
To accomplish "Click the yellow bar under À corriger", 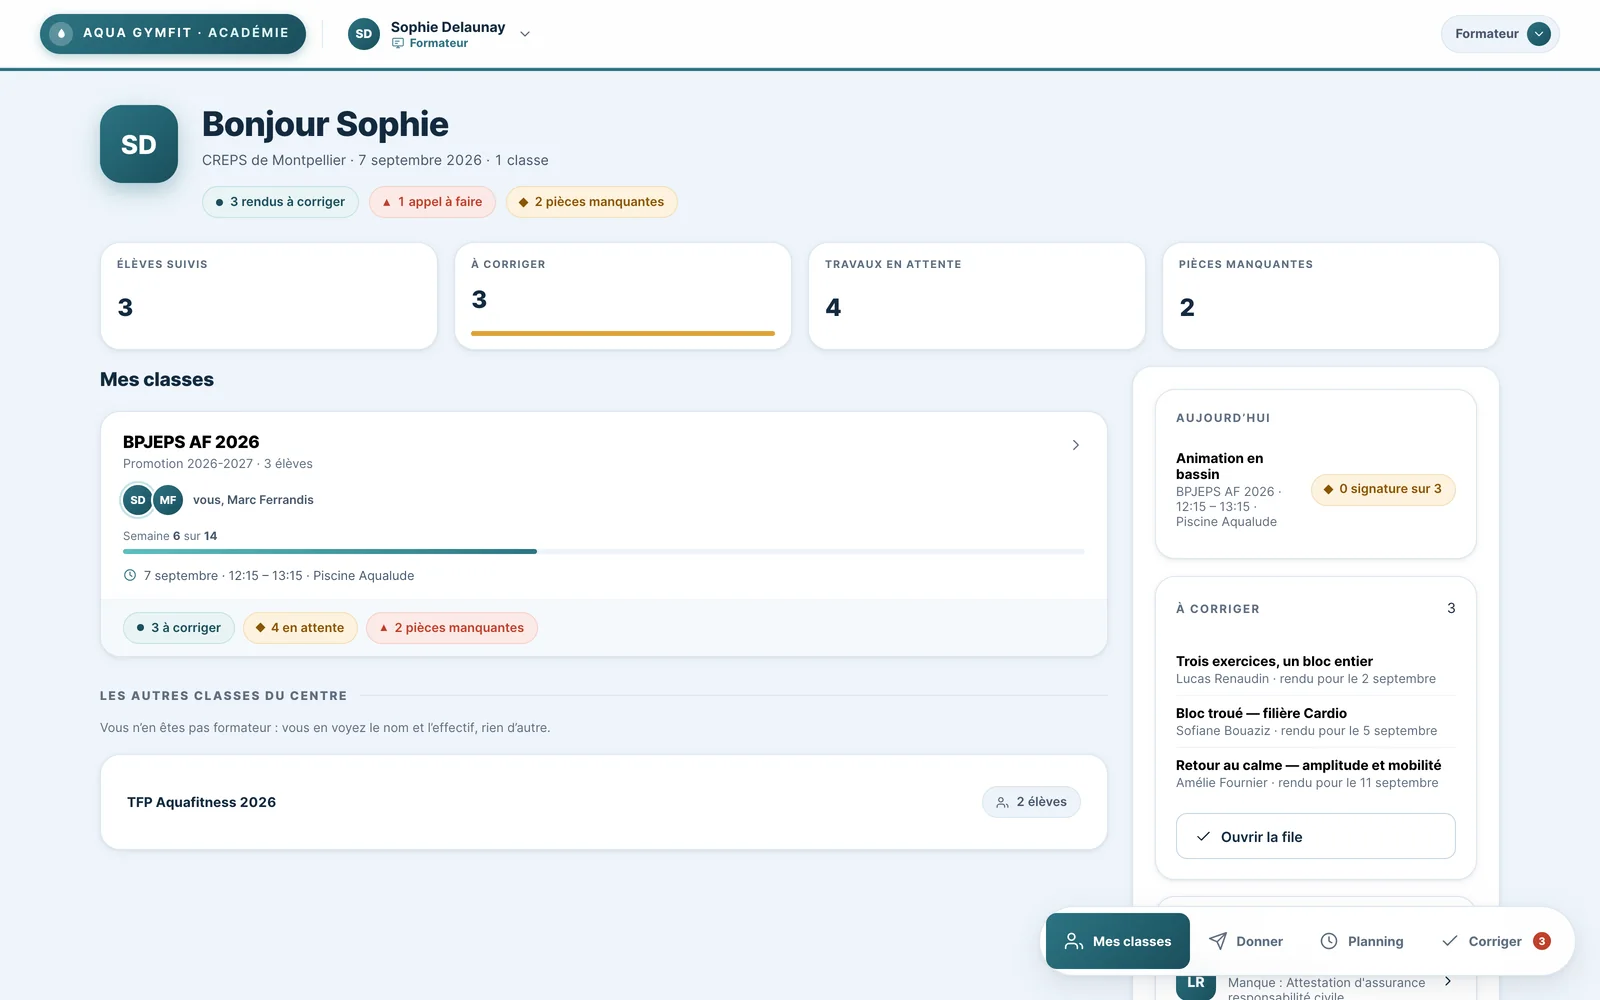I will click(x=623, y=333).
